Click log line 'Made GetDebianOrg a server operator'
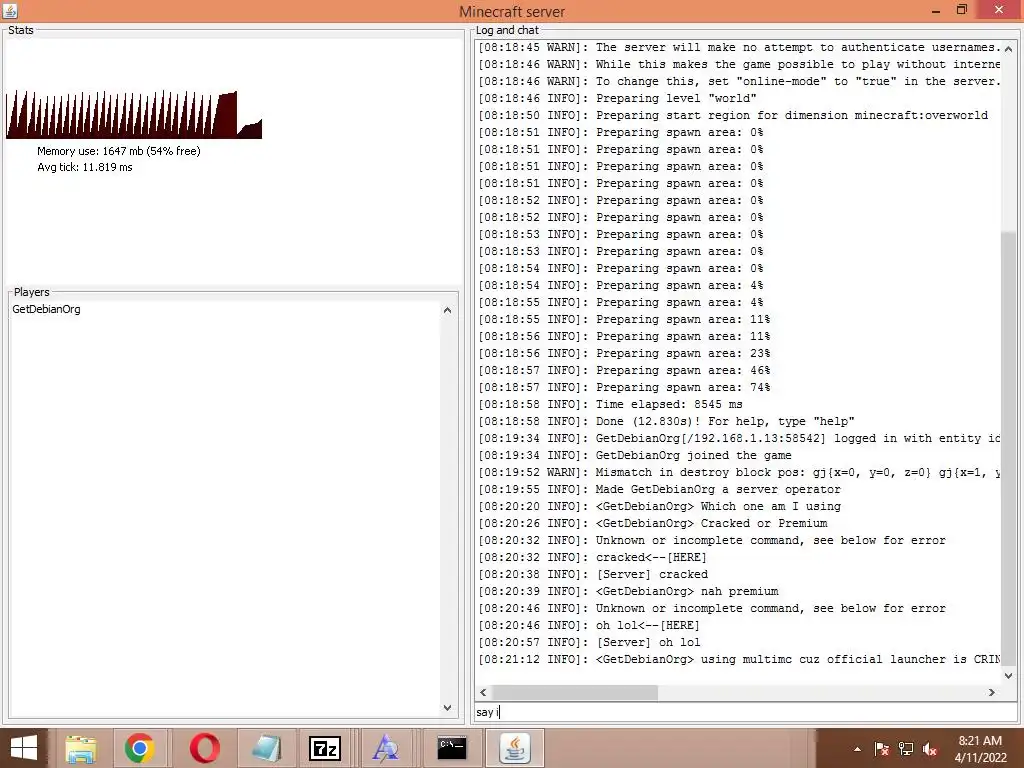The image size is (1024, 768). (x=660, y=489)
